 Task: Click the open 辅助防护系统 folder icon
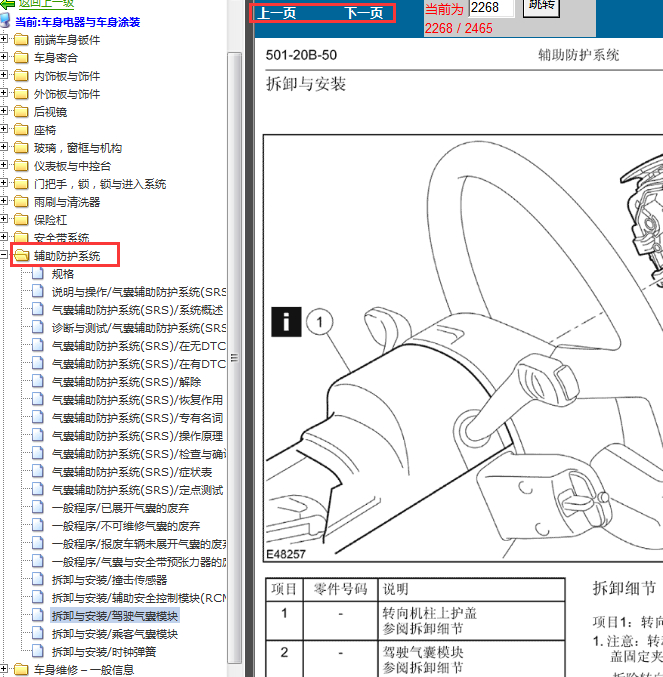click(x=21, y=256)
